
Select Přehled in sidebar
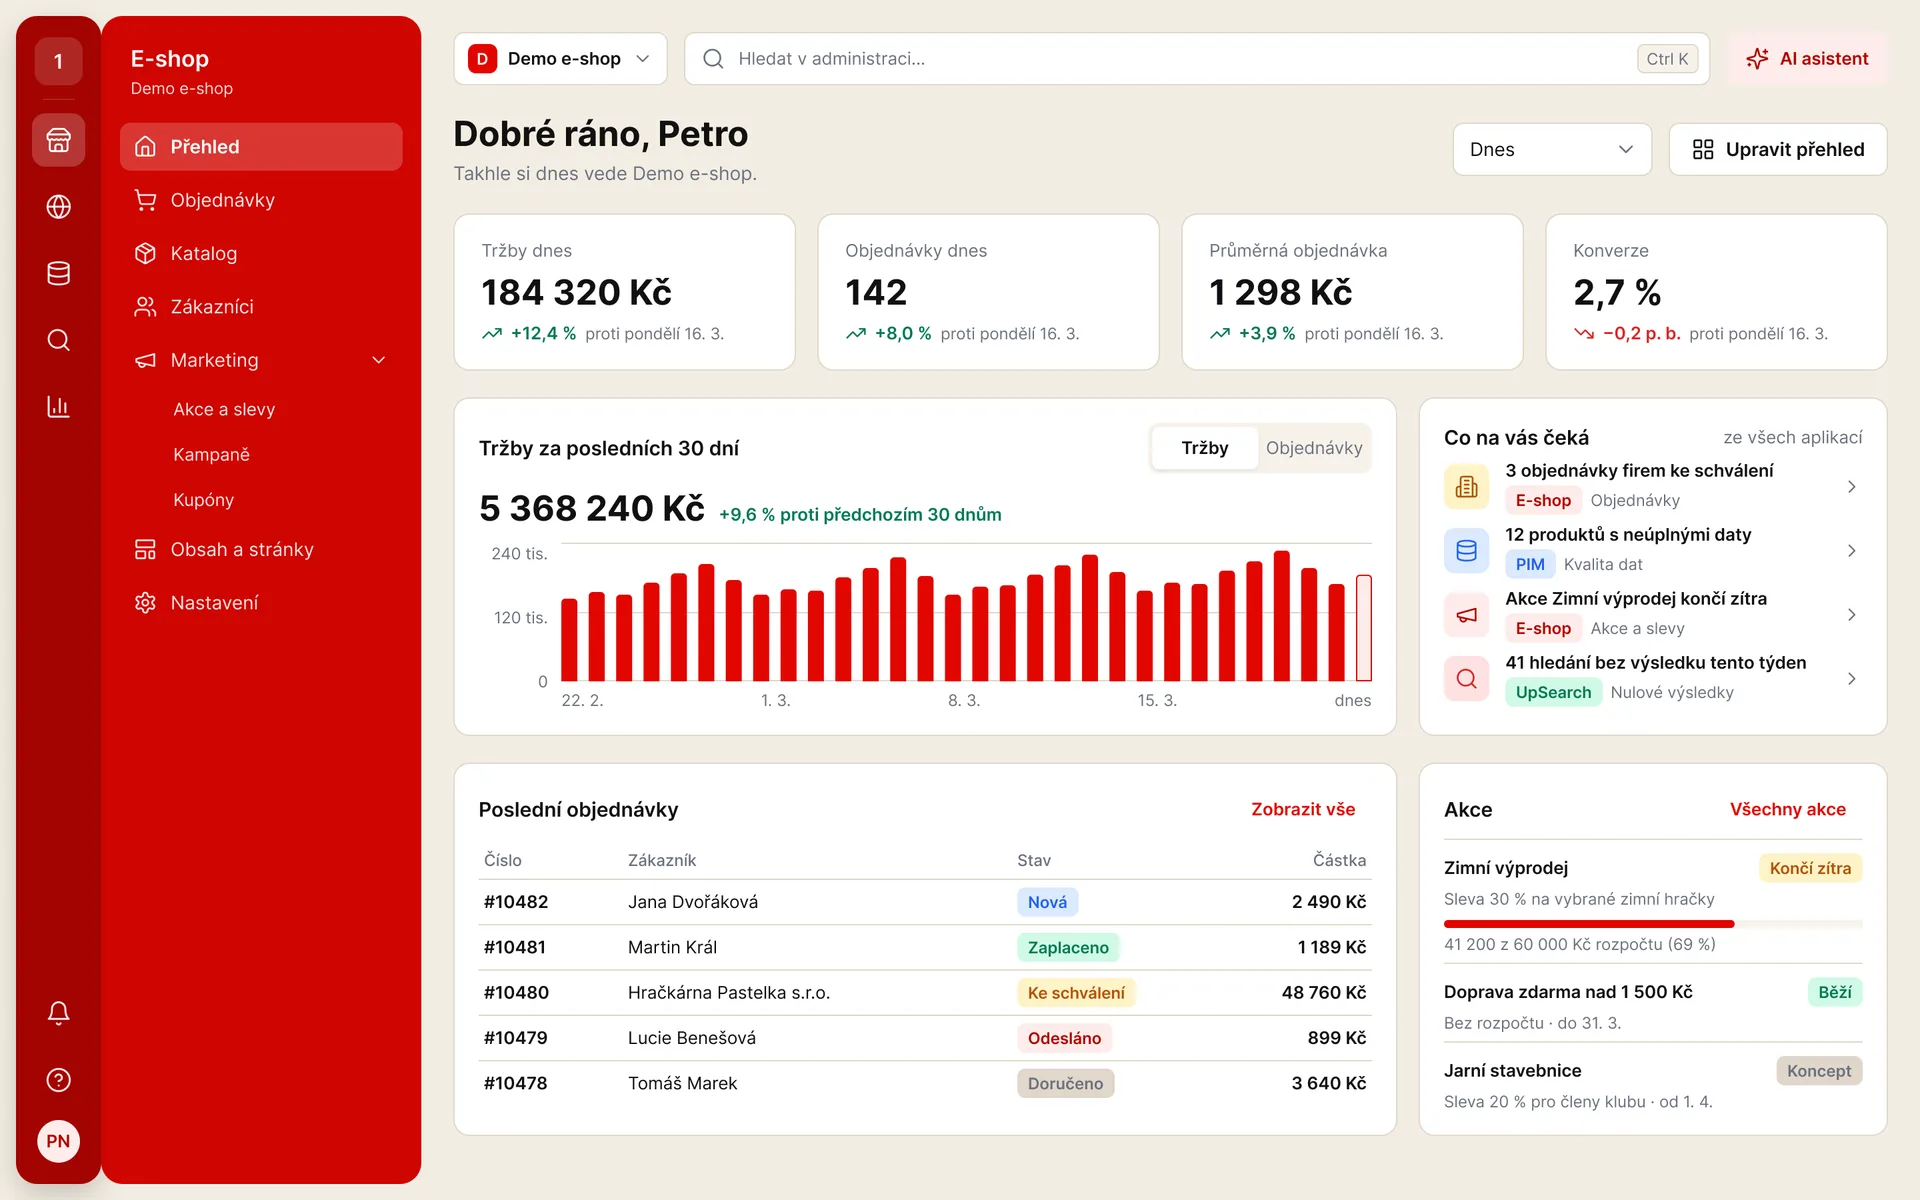[261, 147]
